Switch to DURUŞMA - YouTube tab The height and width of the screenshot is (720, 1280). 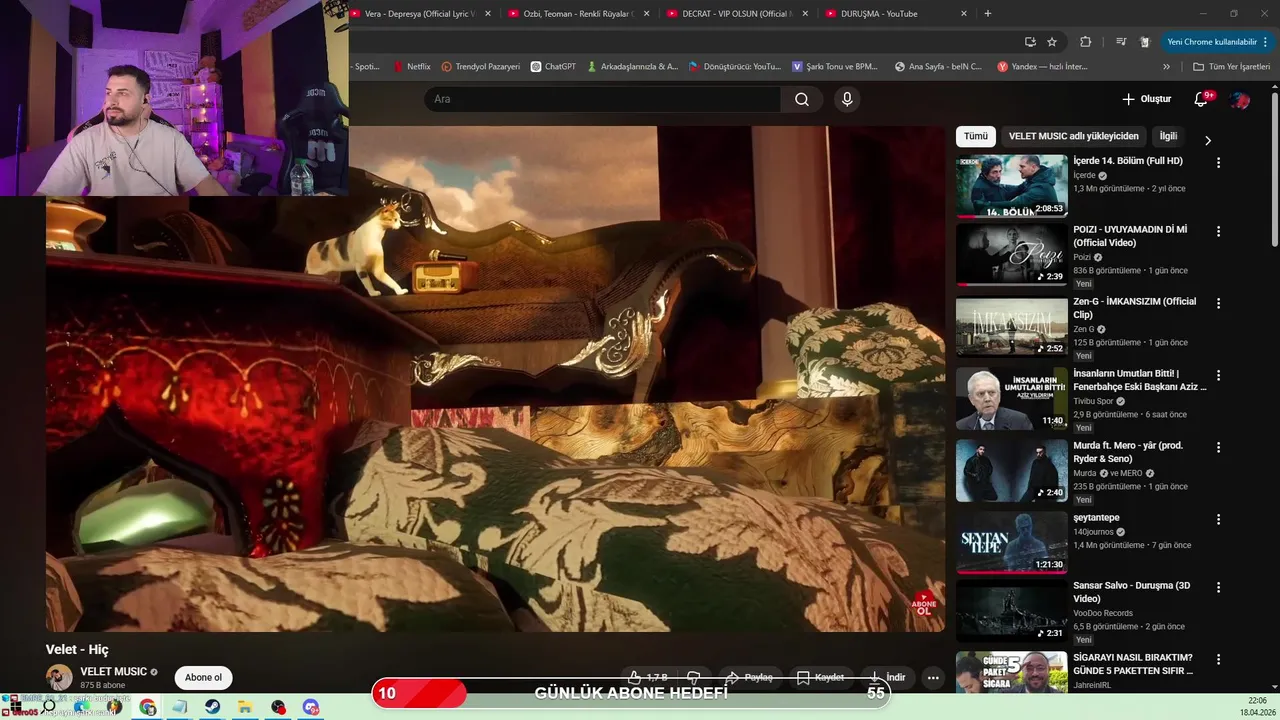click(894, 14)
